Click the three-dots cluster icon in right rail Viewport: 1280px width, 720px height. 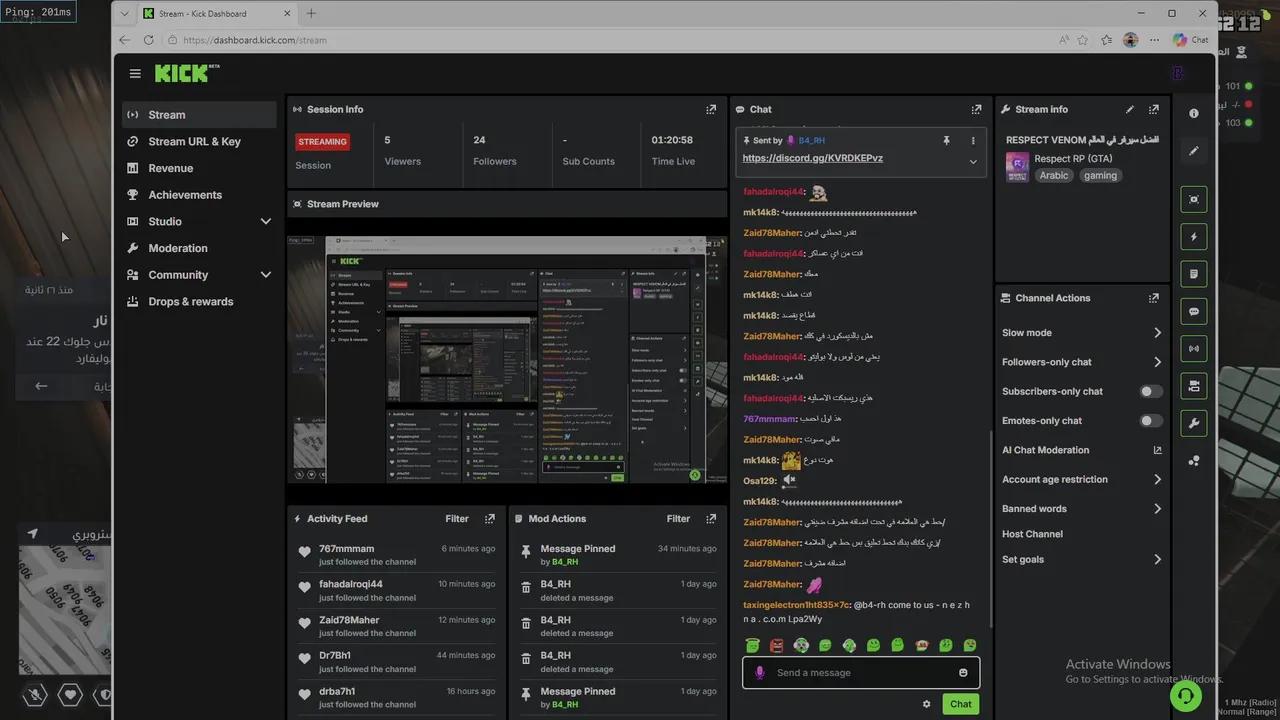pyautogui.click(x=1194, y=461)
